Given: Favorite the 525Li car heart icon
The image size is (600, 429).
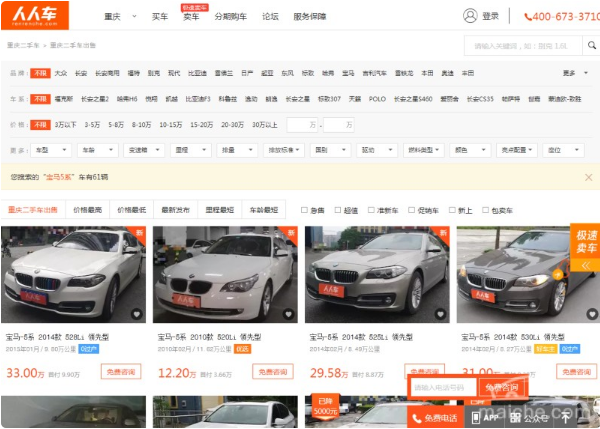Looking at the screenshot, I should 440,314.
